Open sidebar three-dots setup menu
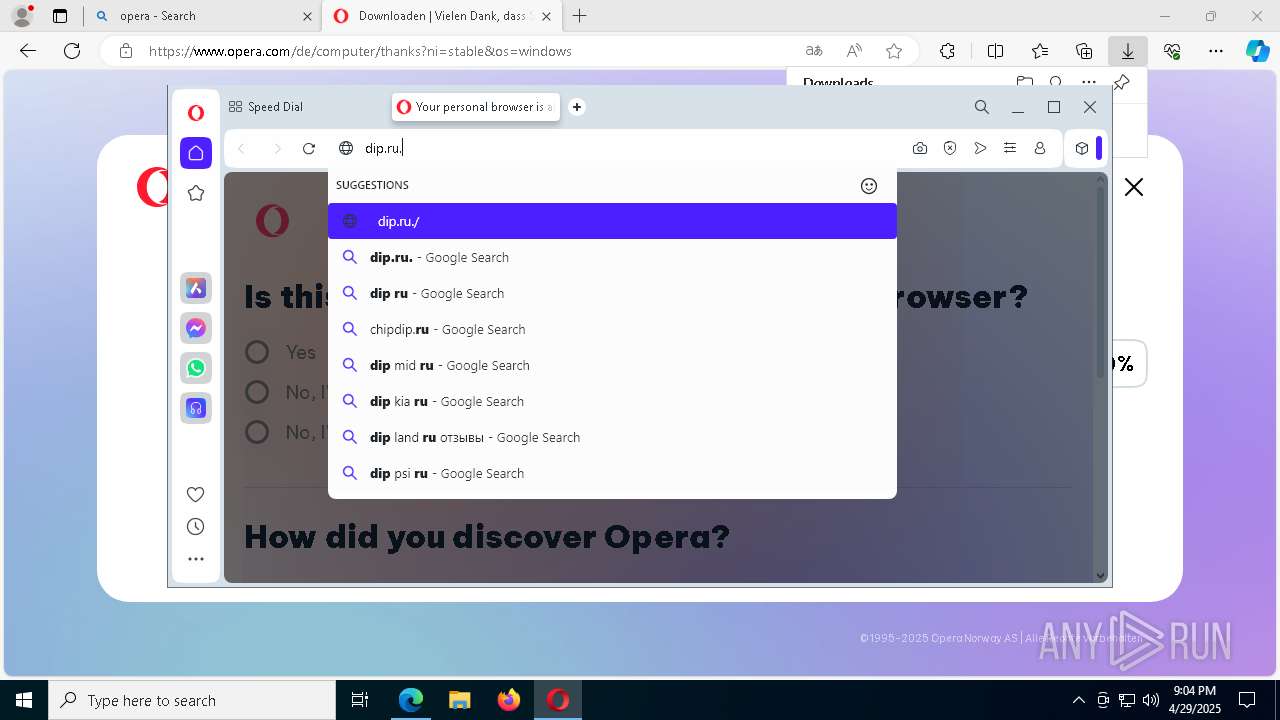Screen dimensions: 1280x720 196,559
